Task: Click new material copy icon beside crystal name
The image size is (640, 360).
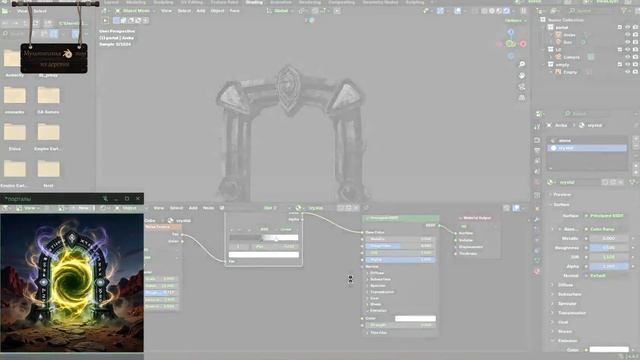Action: [x=613, y=182]
